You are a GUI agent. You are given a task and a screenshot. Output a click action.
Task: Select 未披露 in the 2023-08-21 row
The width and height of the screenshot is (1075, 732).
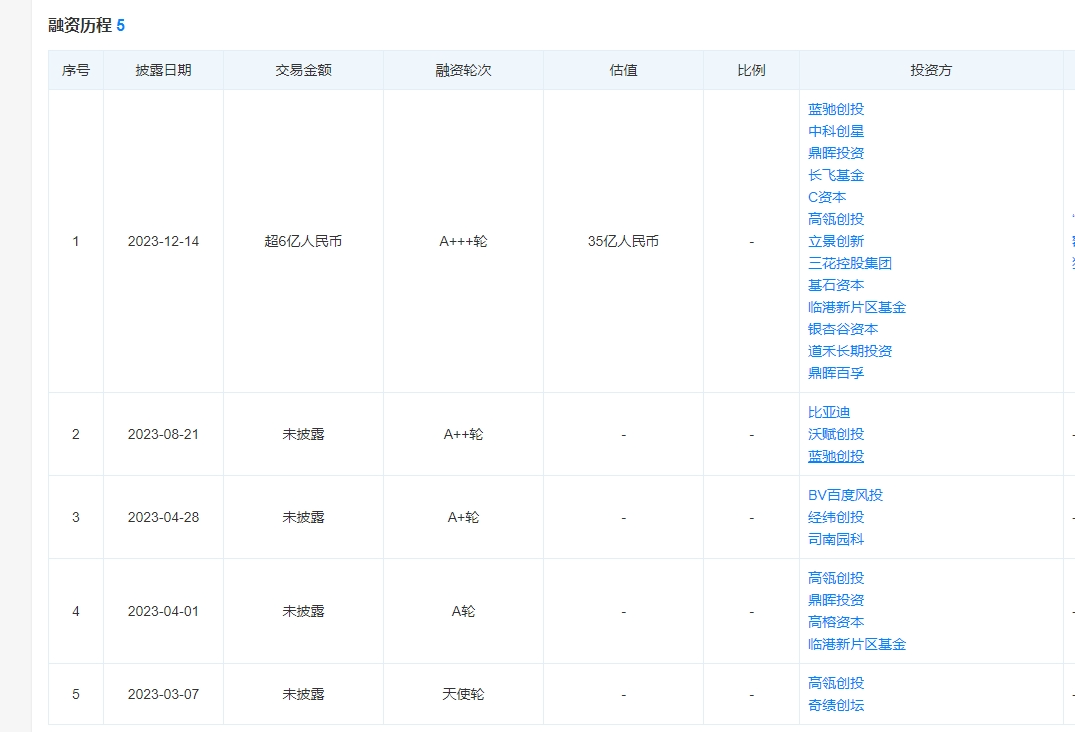point(303,434)
